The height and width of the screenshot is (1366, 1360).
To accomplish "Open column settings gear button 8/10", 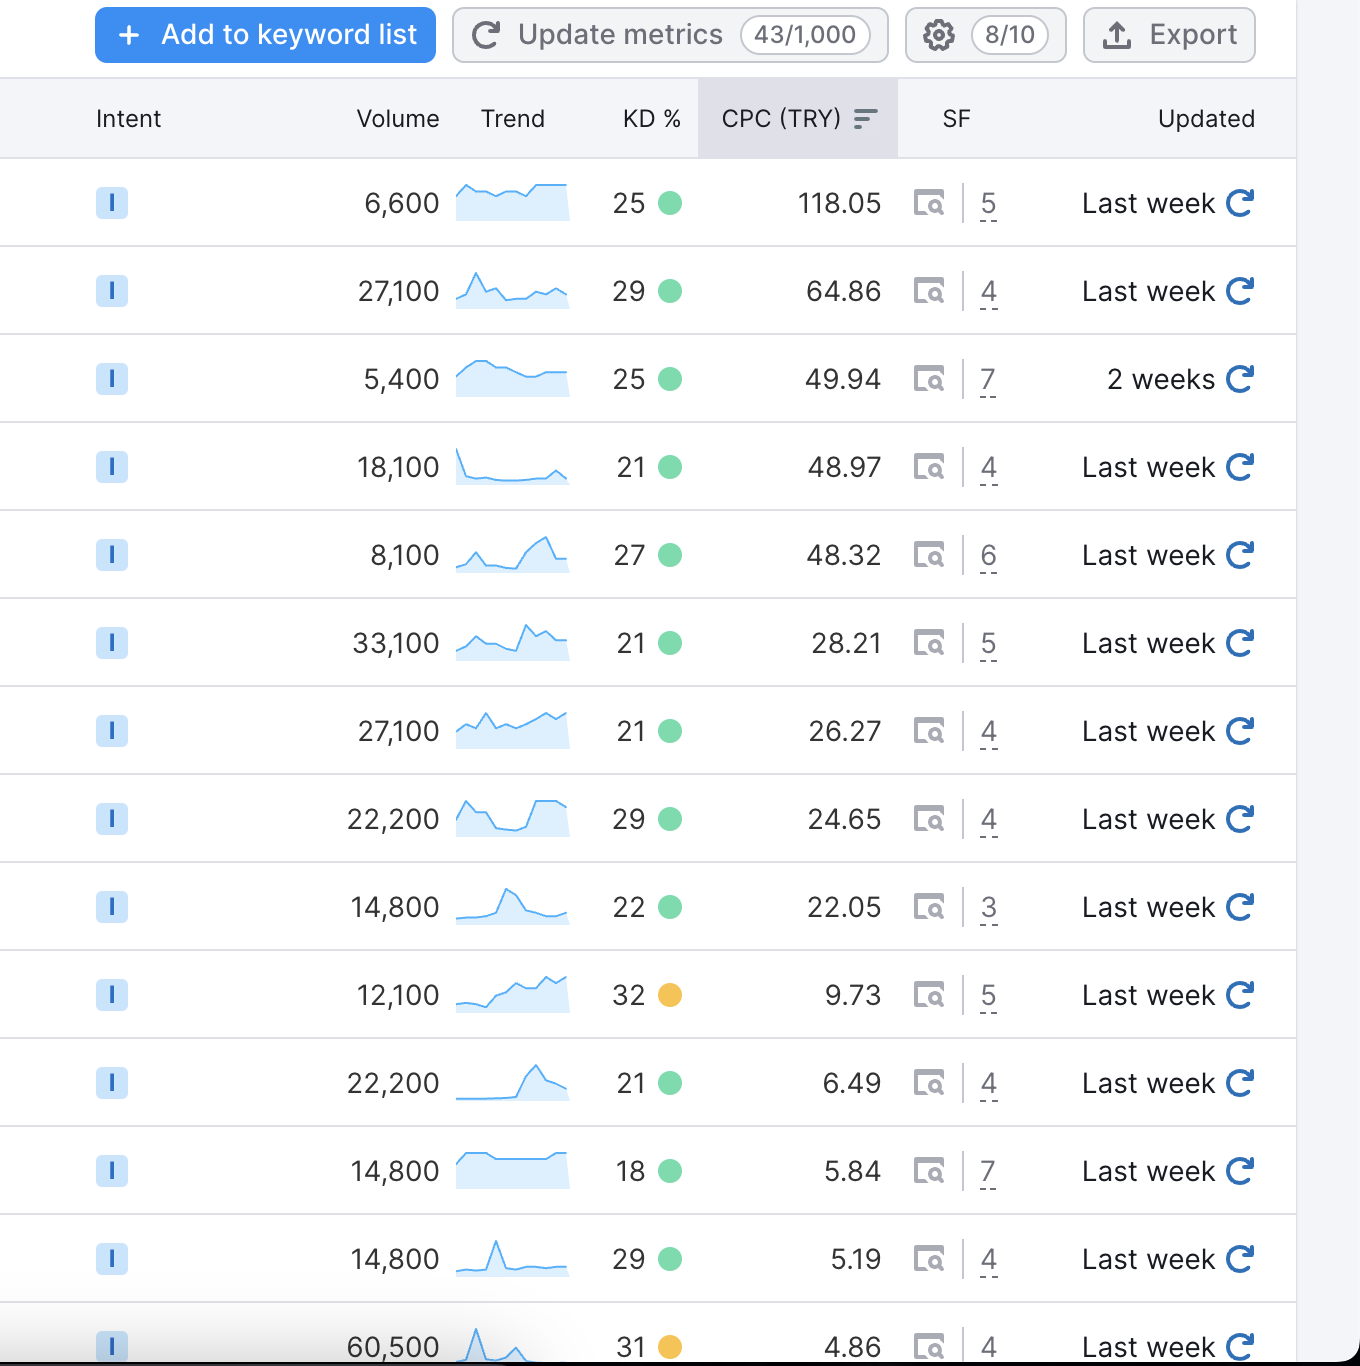I will tap(985, 35).
